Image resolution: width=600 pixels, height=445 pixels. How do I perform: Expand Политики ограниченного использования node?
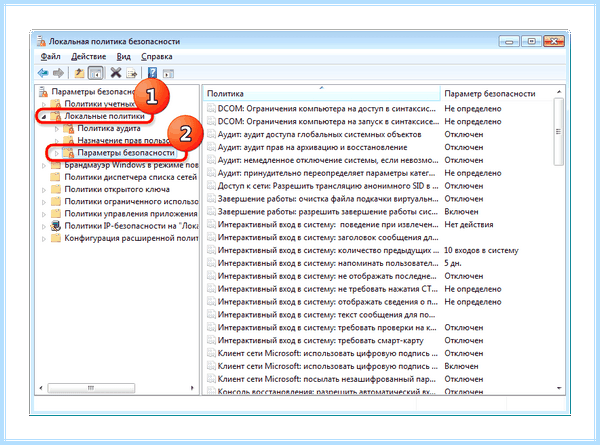44,202
